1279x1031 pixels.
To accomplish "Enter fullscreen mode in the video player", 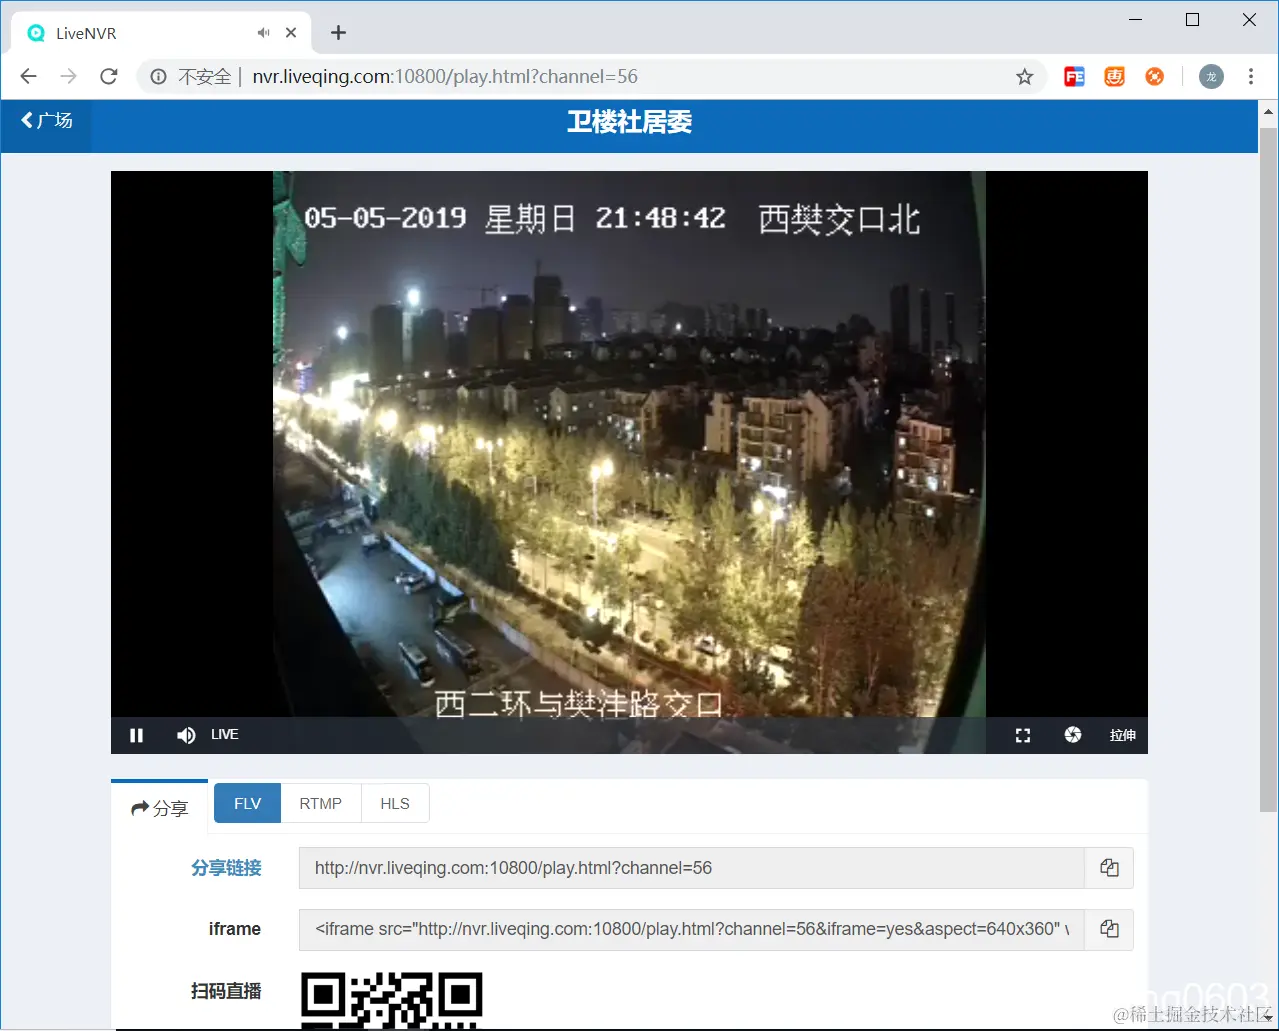I will tap(1022, 735).
